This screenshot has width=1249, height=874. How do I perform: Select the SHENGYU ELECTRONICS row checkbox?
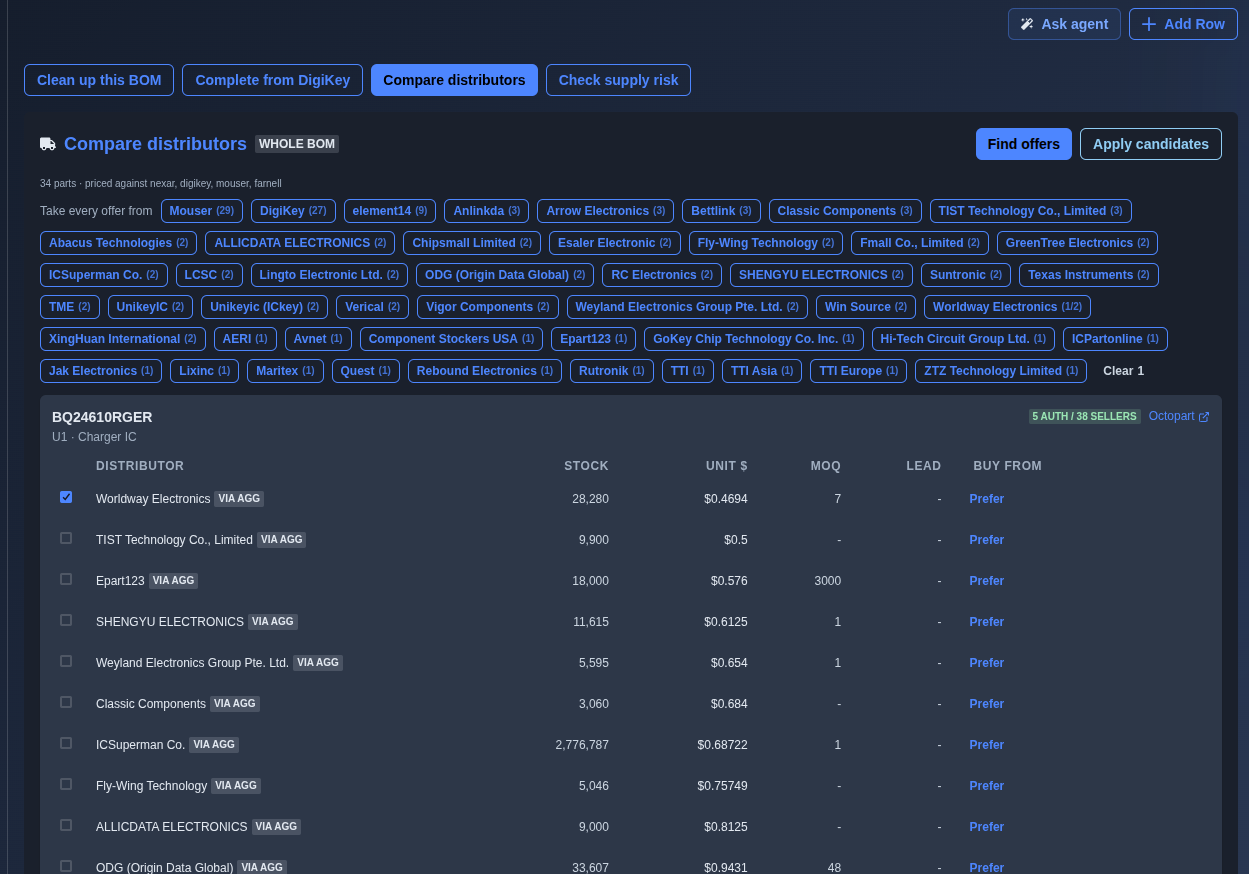[x=66, y=620]
